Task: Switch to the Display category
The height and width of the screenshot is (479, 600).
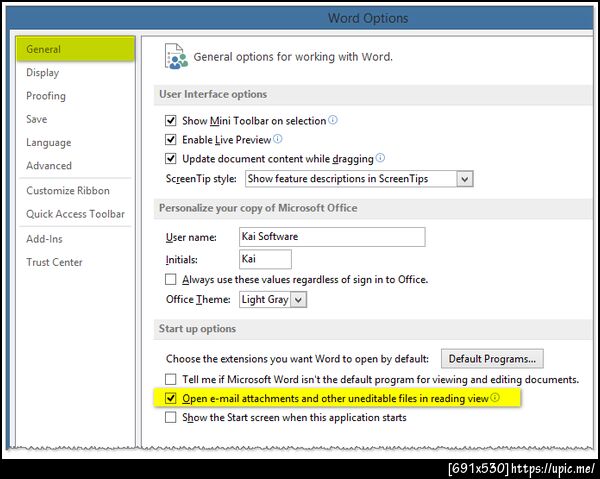Action: pos(42,73)
